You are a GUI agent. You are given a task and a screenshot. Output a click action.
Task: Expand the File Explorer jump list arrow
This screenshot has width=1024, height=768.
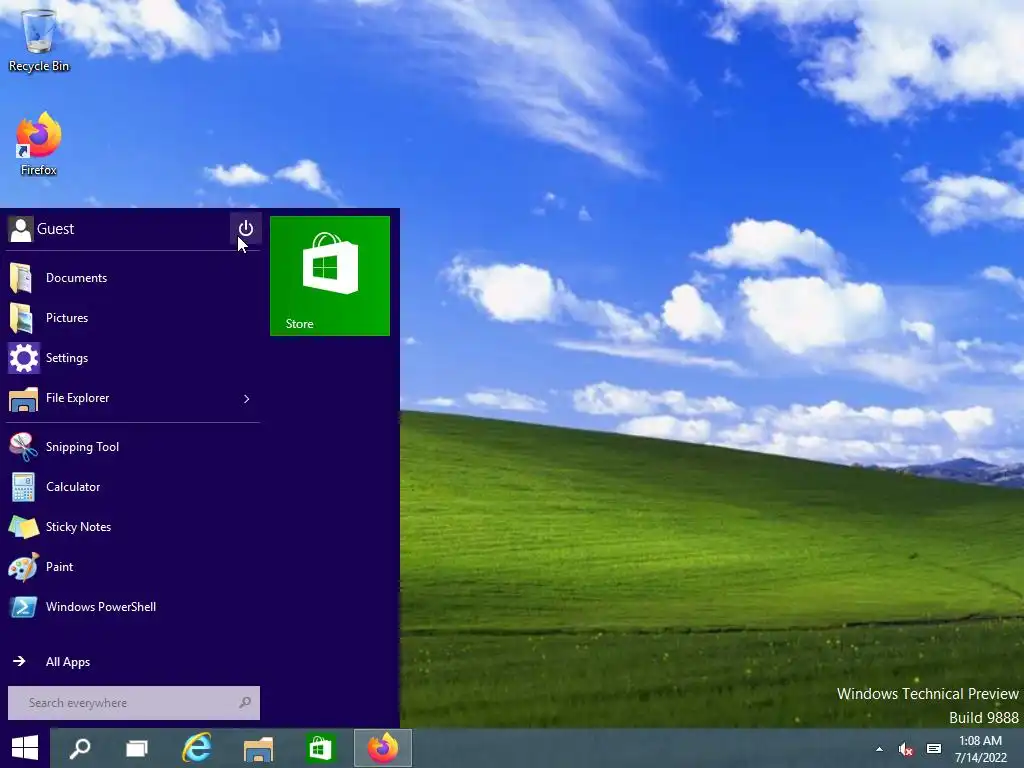246,398
